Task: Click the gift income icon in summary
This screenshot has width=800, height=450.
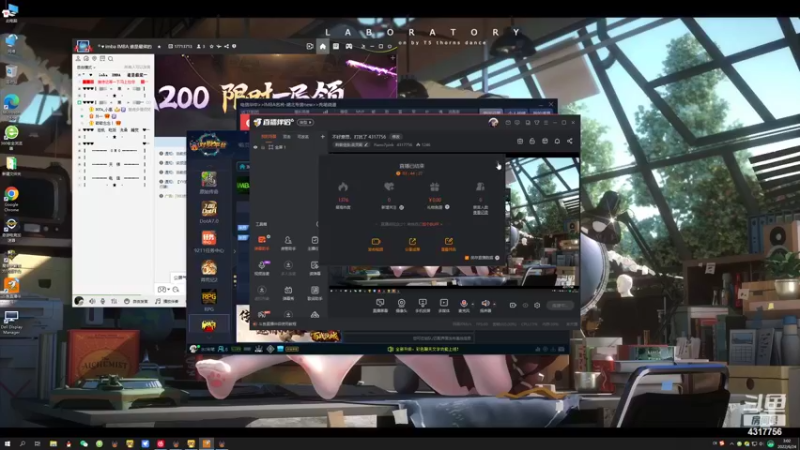Action: click(x=435, y=187)
